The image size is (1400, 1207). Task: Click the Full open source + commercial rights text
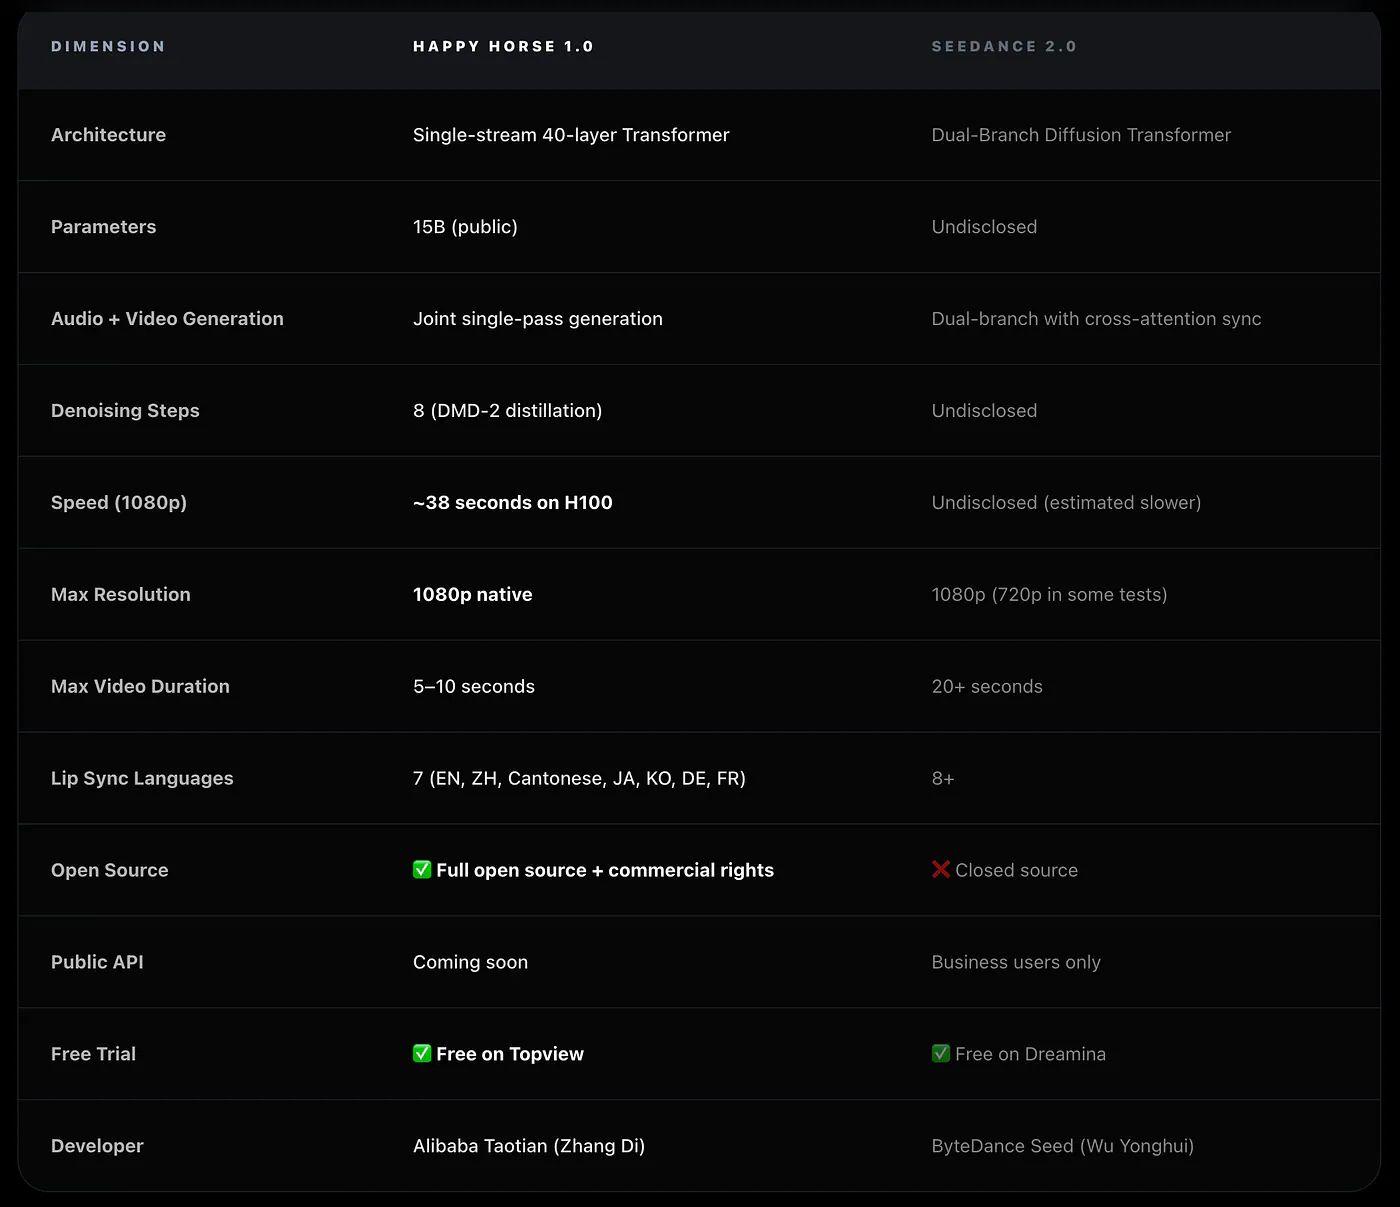coord(605,871)
